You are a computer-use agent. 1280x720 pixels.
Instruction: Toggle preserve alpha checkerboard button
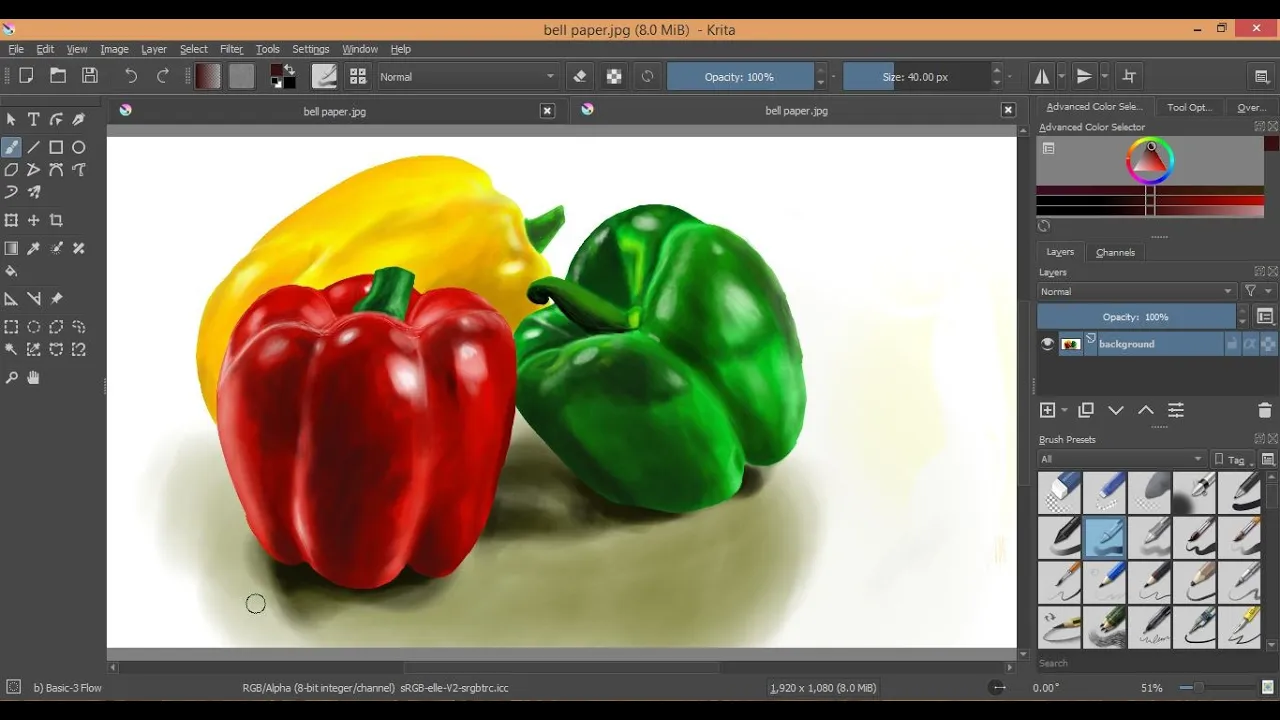[614, 76]
